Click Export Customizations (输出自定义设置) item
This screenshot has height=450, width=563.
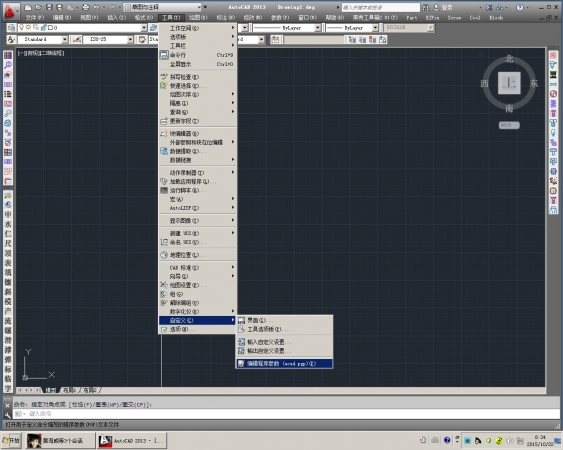tap(284, 351)
